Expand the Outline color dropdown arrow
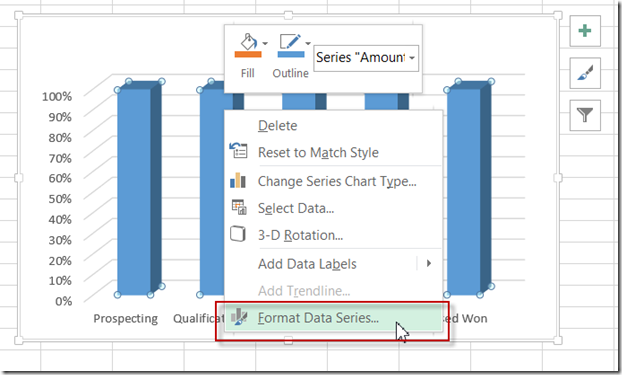The width and height of the screenshot is (622, 375). (308, 43)
